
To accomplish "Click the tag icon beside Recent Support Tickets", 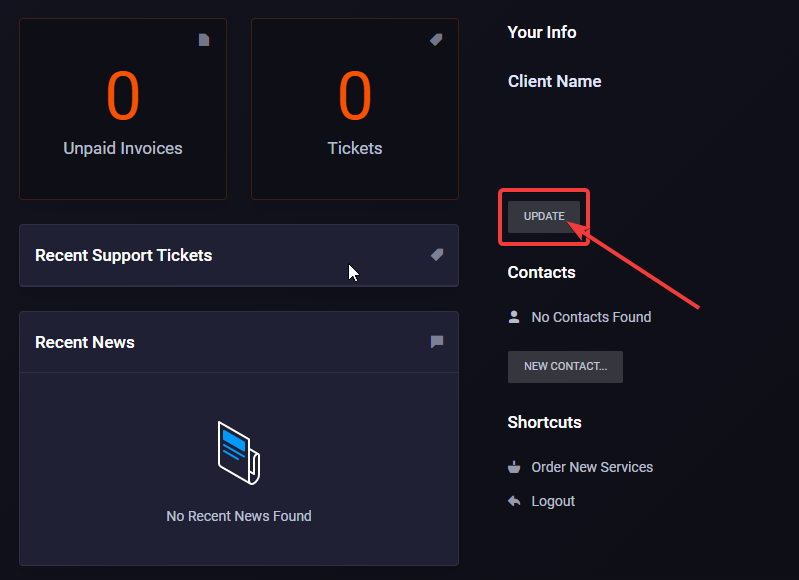I will pyautogui.click(x=437, y=255).
